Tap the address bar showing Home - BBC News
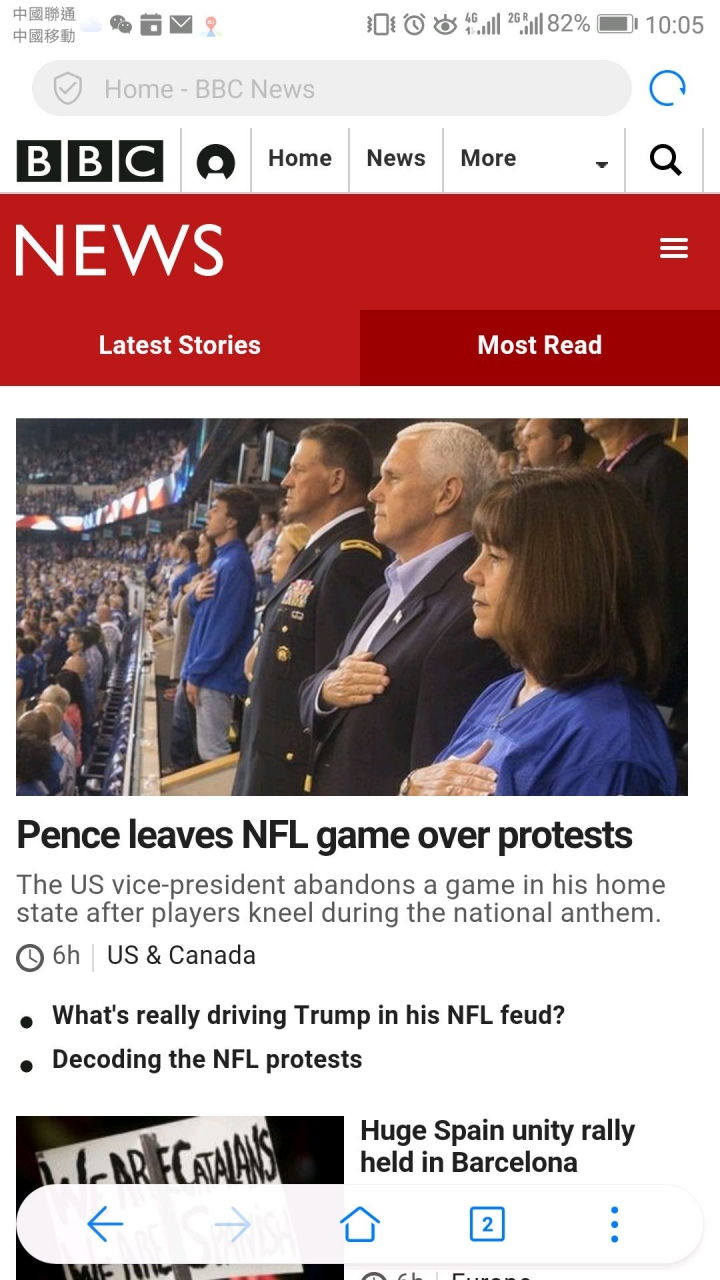The width and height of the screenshot is (720, 1280). point(330,89)
